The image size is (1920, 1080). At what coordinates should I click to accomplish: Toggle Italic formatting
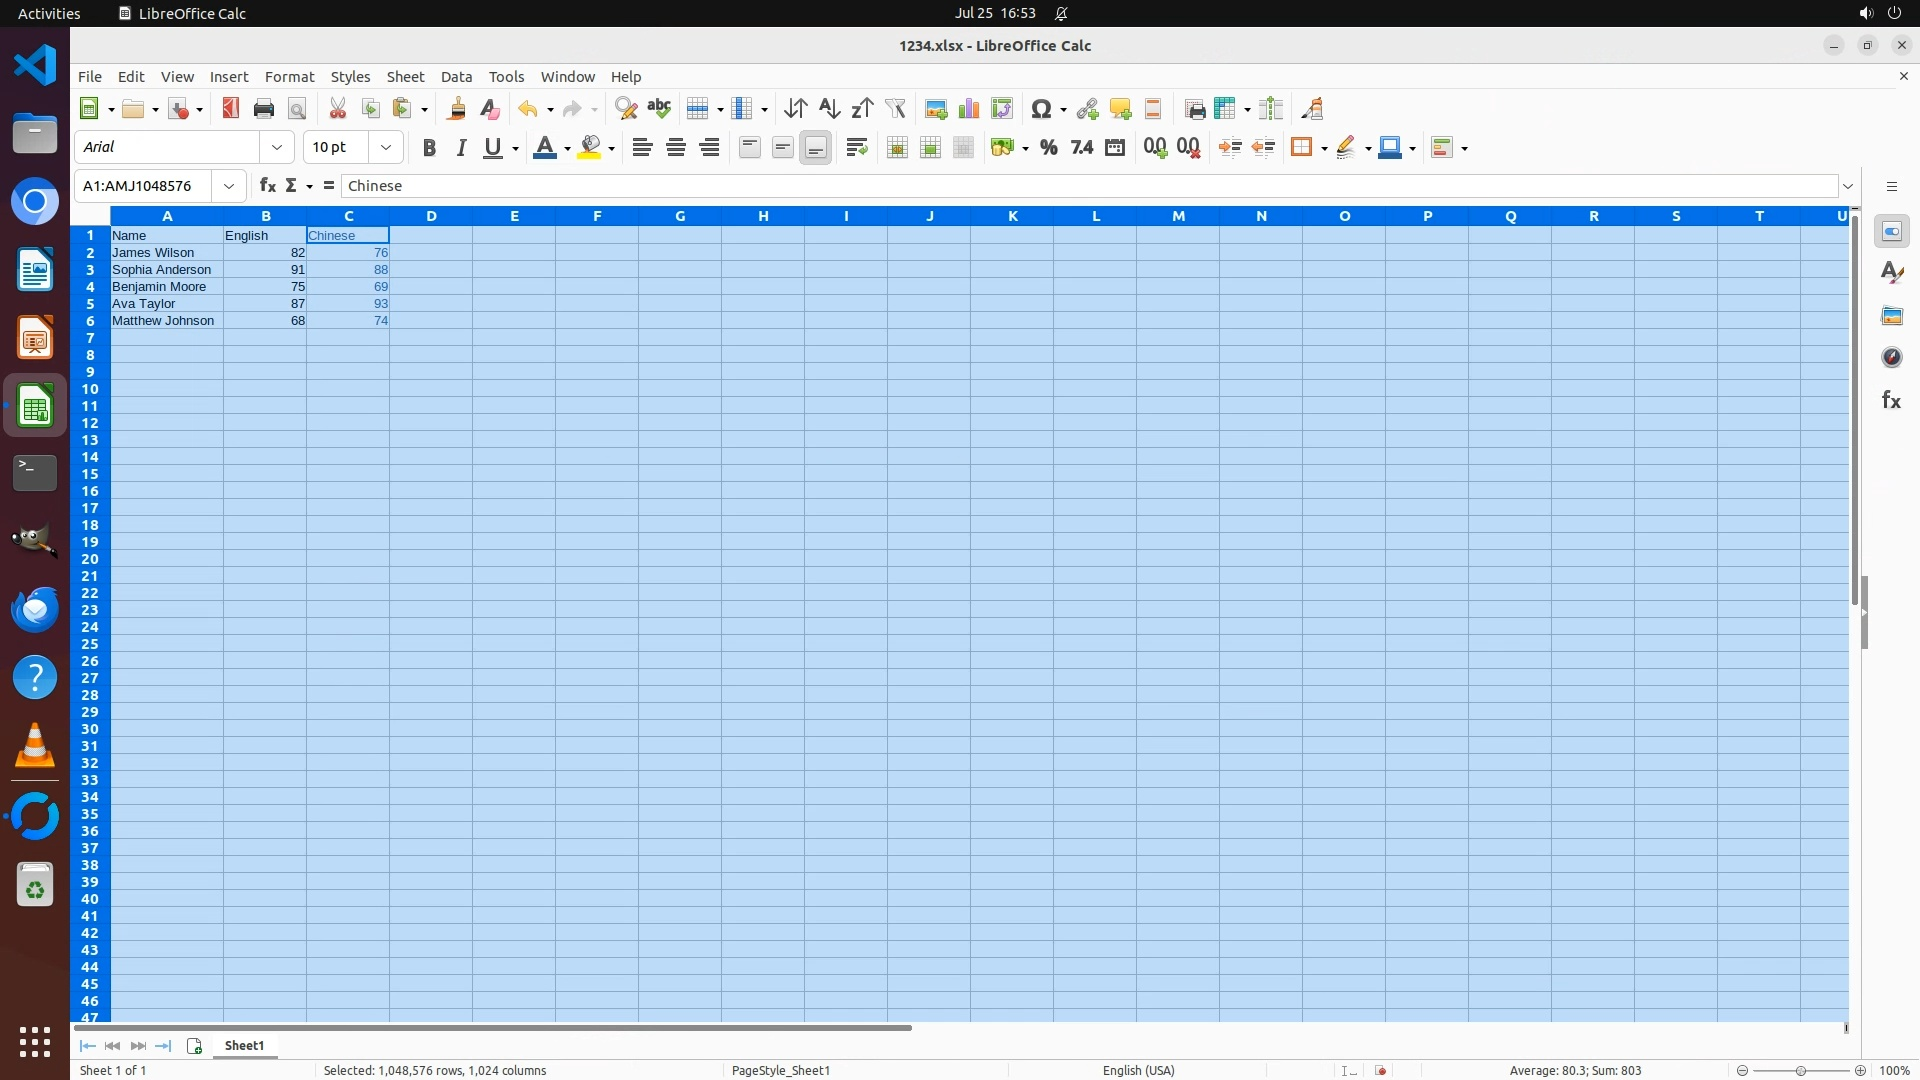461,148
